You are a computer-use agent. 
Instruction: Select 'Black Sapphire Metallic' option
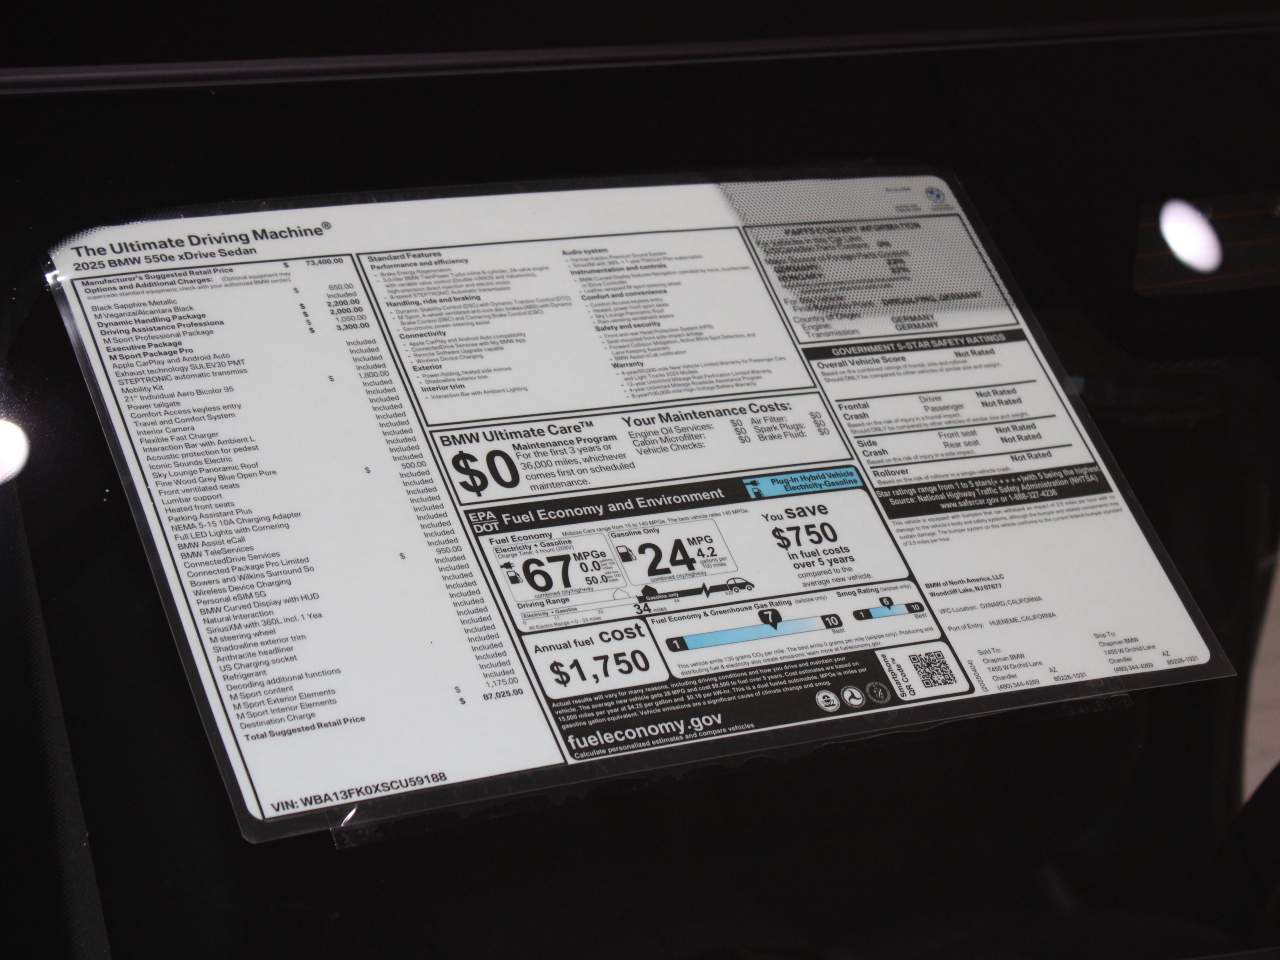pyautogui.click(x=134, y=305)
